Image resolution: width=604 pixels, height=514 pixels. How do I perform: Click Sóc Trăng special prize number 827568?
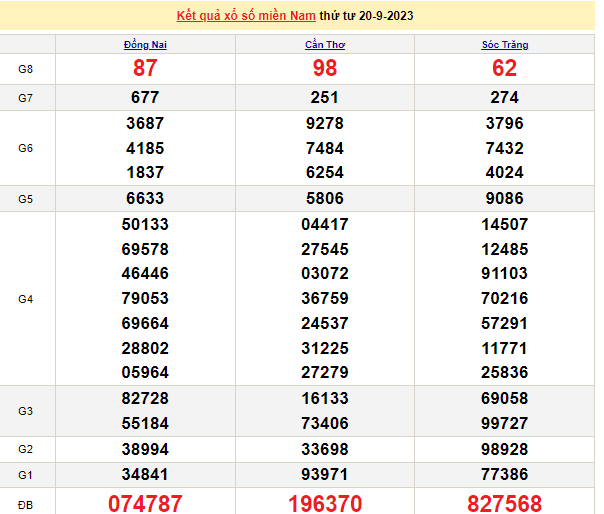click(505, 501)
